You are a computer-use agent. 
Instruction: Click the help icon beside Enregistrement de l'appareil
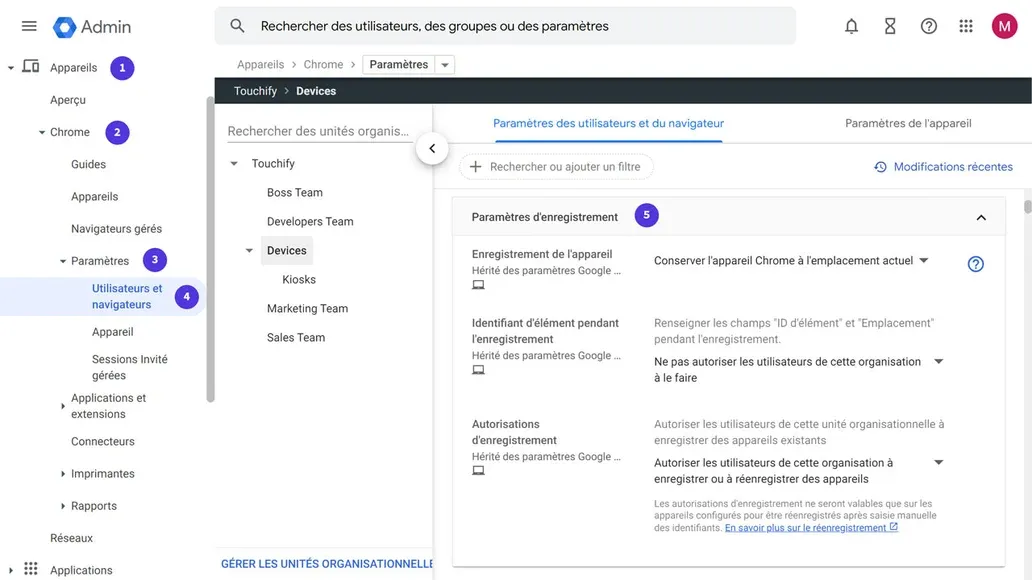tap(975, 263)
